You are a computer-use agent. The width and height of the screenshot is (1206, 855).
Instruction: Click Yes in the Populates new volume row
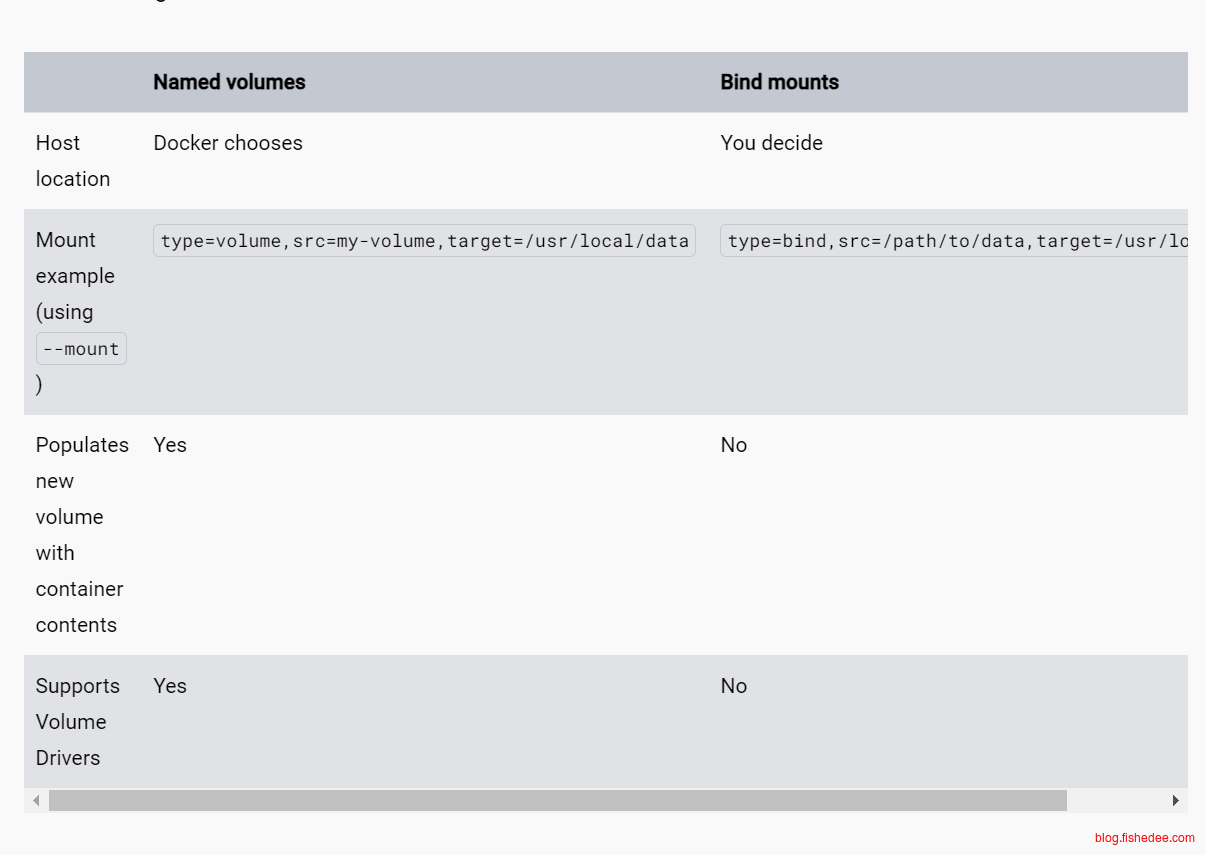170,445
